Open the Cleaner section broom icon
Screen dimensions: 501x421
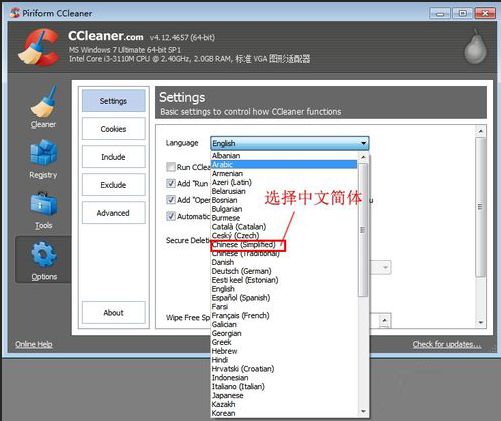click(44, 102)
